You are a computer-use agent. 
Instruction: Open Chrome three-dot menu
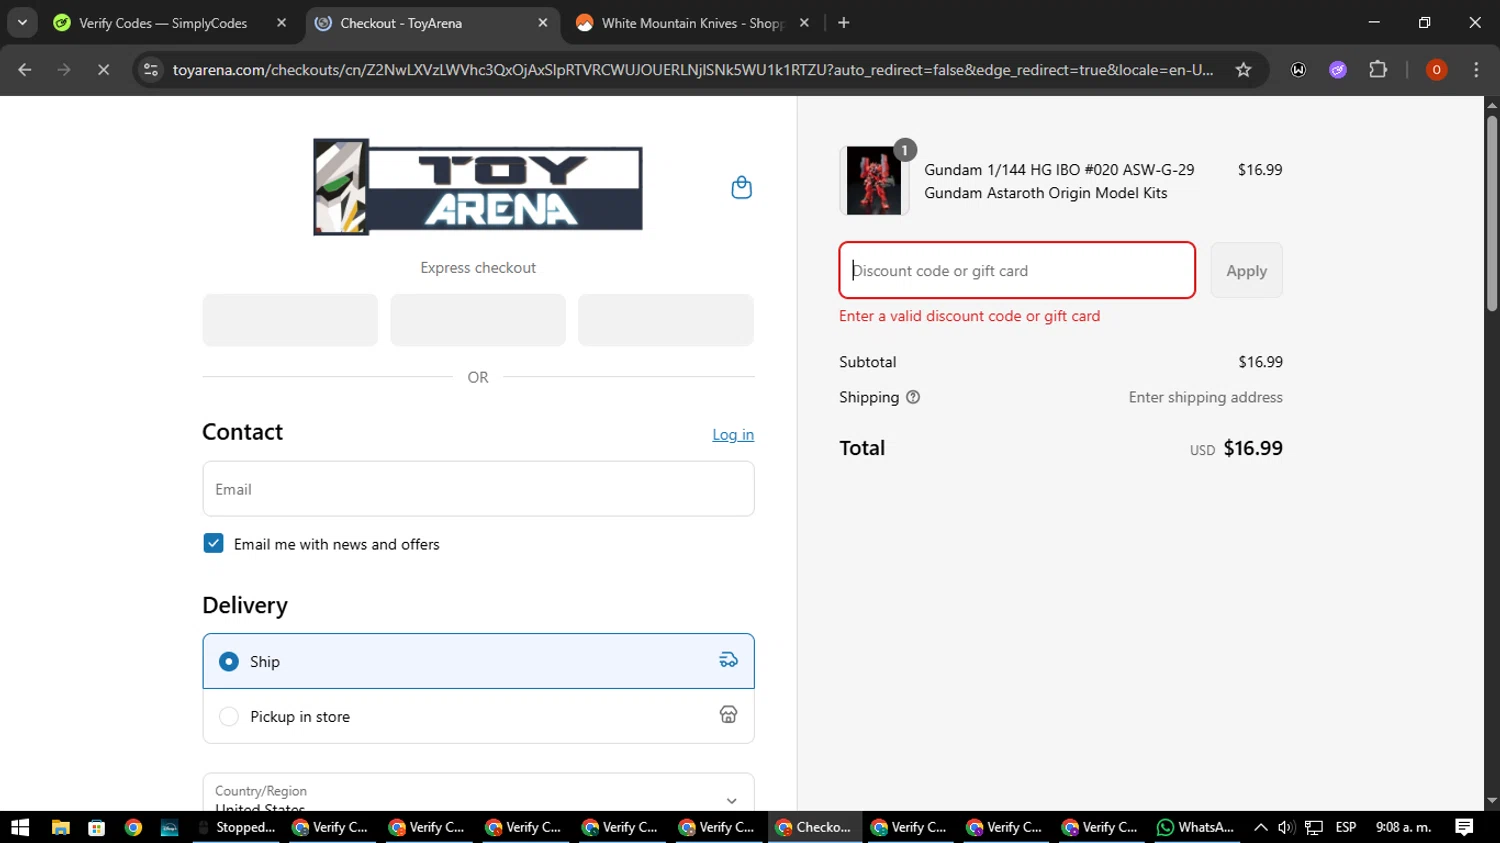(1476, 70)
